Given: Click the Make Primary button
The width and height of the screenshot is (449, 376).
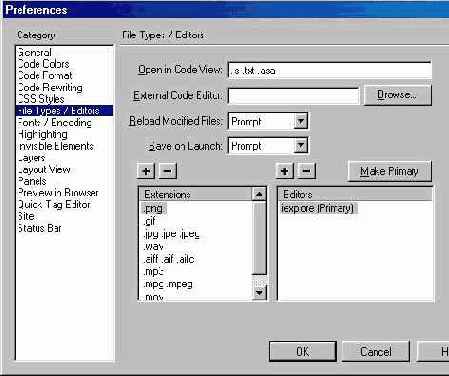Looking at the screenshot, I should click(x=389, y=171).
